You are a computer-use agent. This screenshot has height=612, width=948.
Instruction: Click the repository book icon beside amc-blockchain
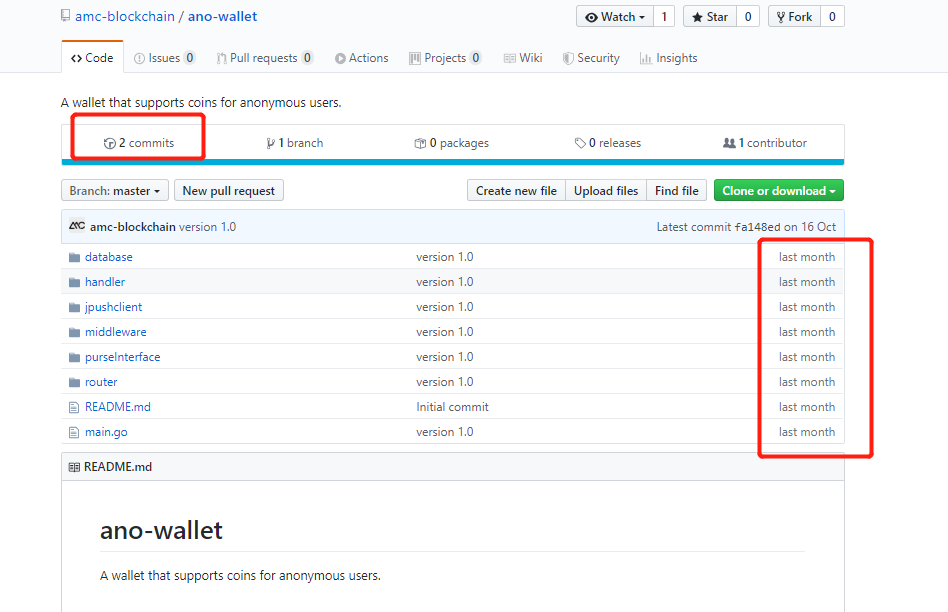pos(66,16)
